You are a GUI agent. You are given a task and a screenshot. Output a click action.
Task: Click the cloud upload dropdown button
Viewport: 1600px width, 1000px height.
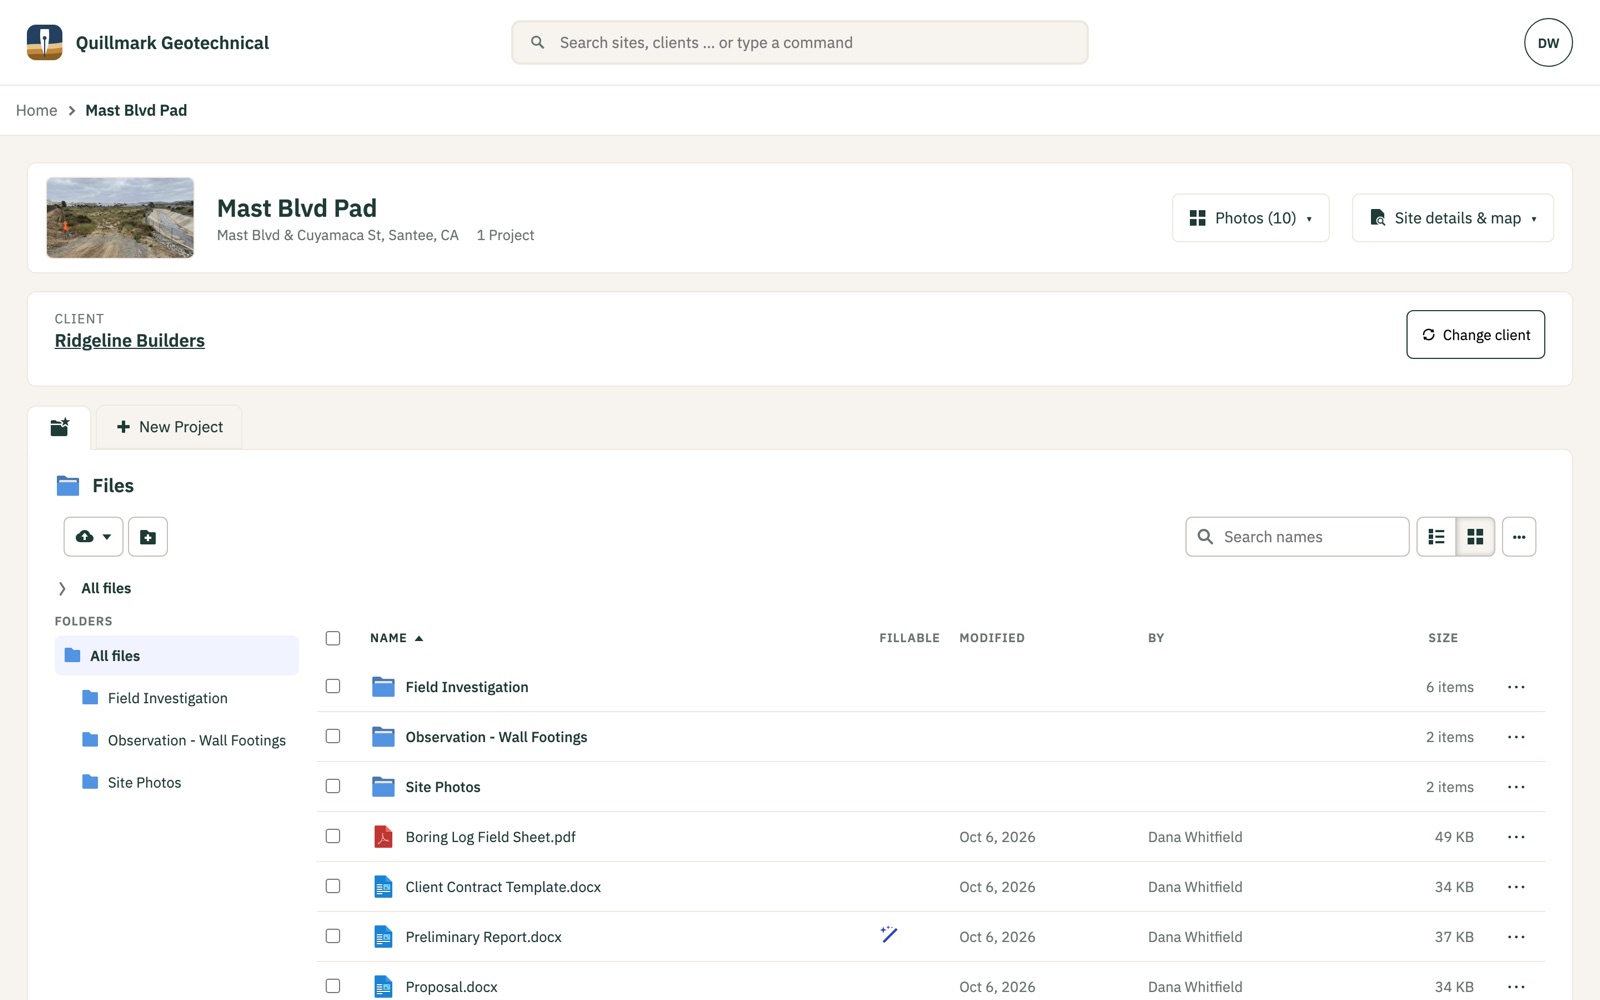[x=93, y=537]
